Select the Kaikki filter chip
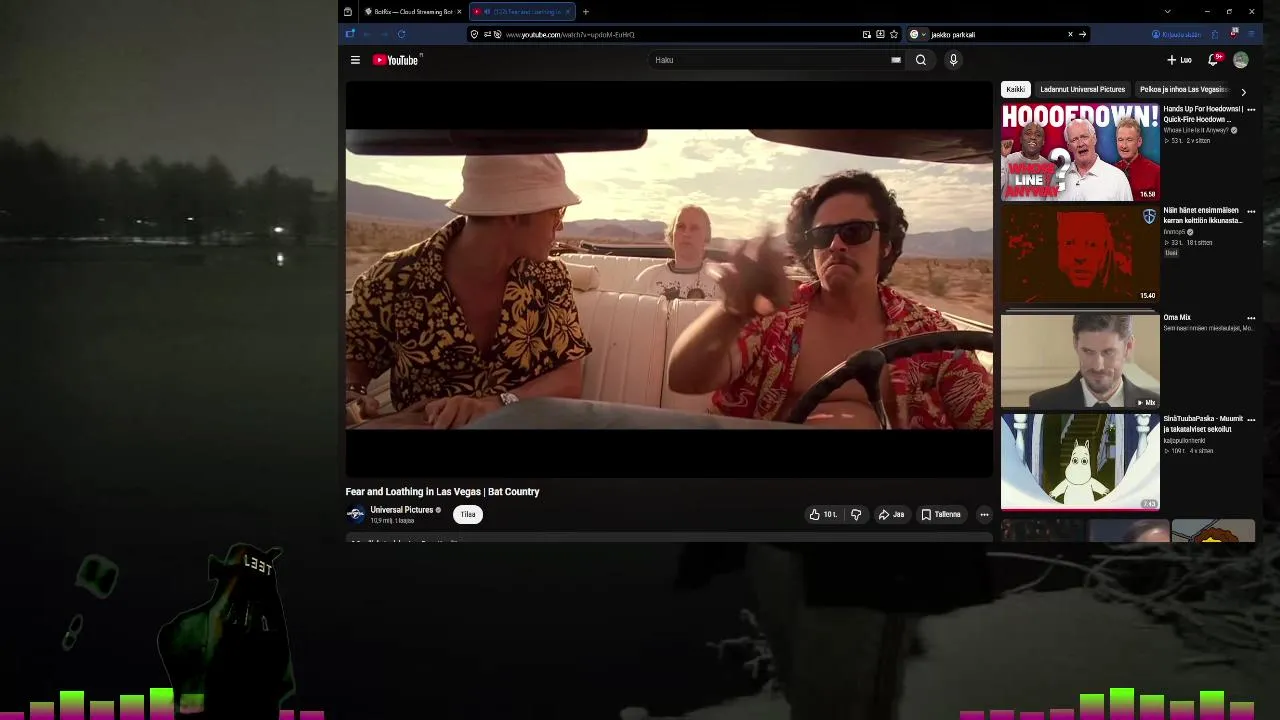This screenshot has height=720, width=1280. tap(1015, 89)
